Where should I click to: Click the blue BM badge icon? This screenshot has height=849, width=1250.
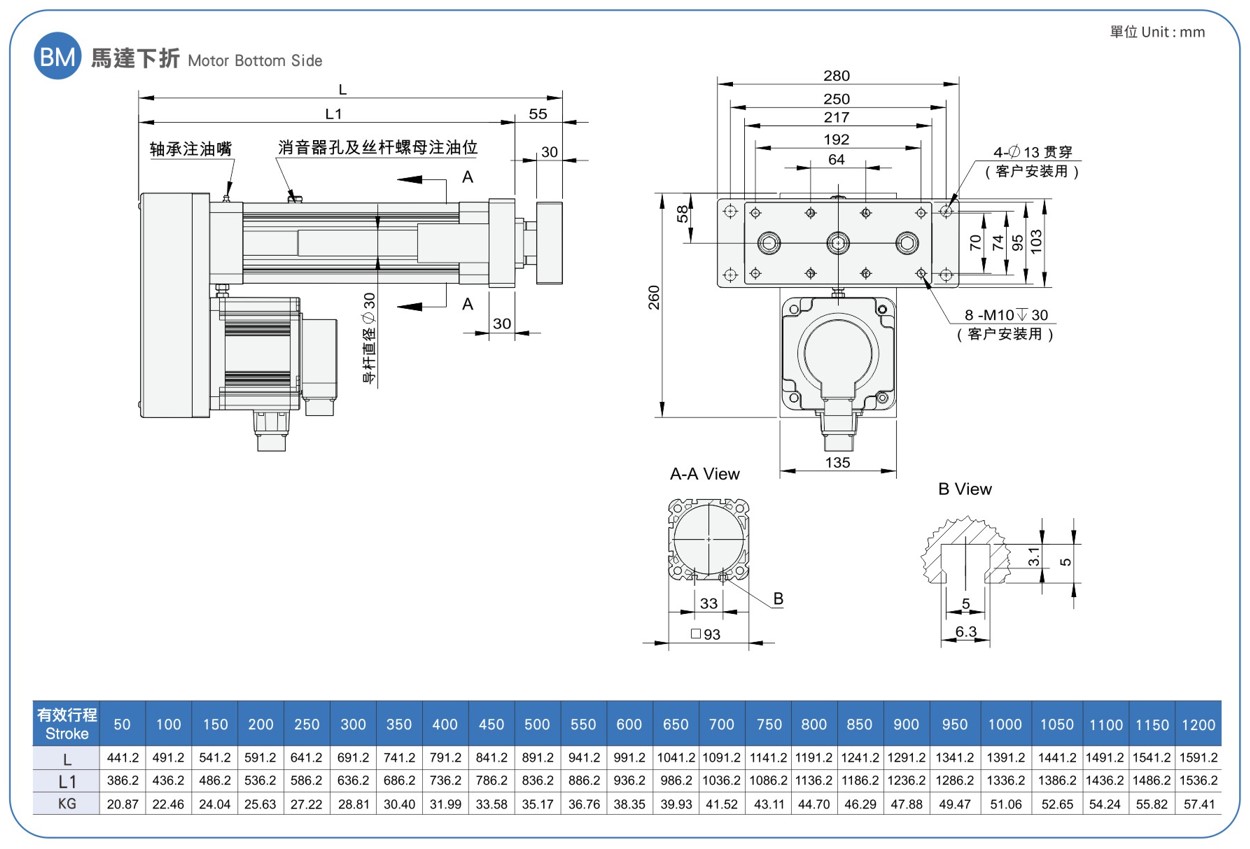[57, 58]
